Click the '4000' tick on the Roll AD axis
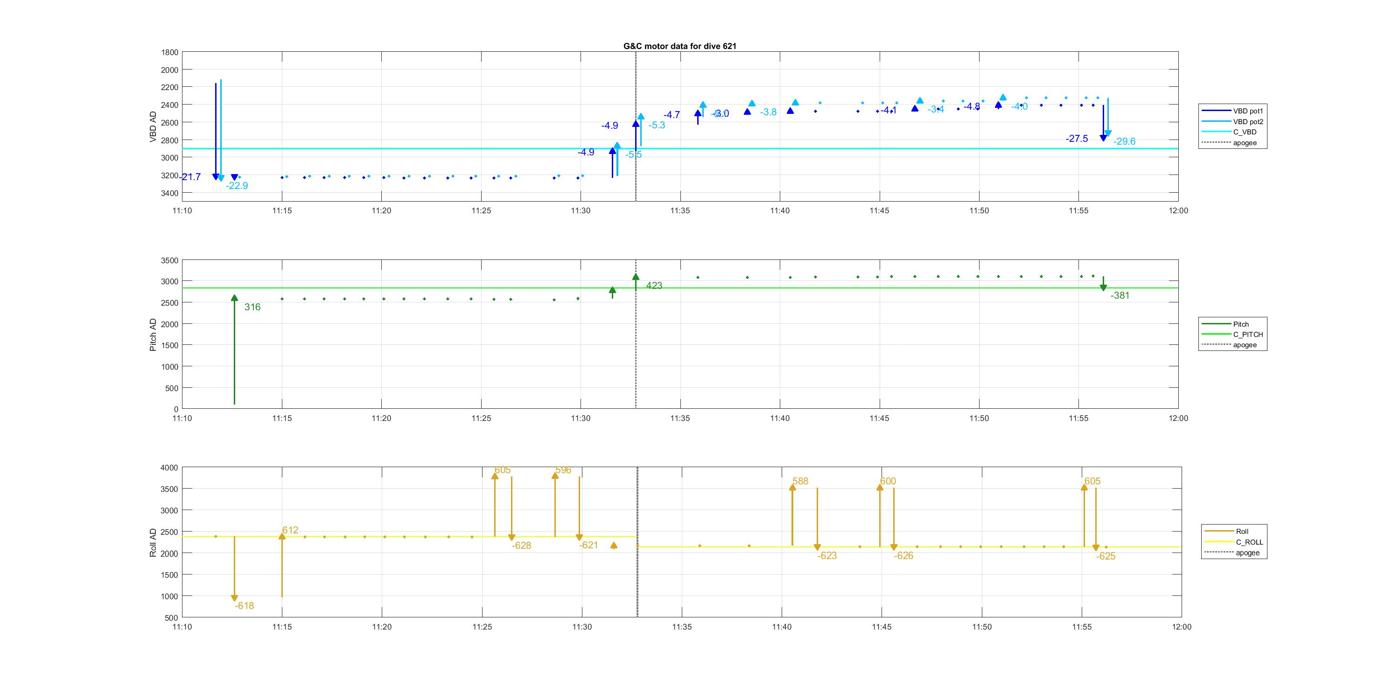This screenshot has height=693, width=1400. coord(170,468)
